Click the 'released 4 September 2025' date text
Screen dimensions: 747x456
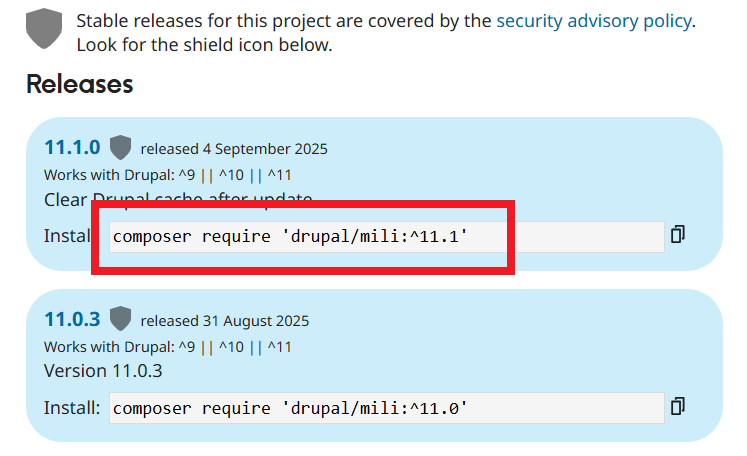234,149
